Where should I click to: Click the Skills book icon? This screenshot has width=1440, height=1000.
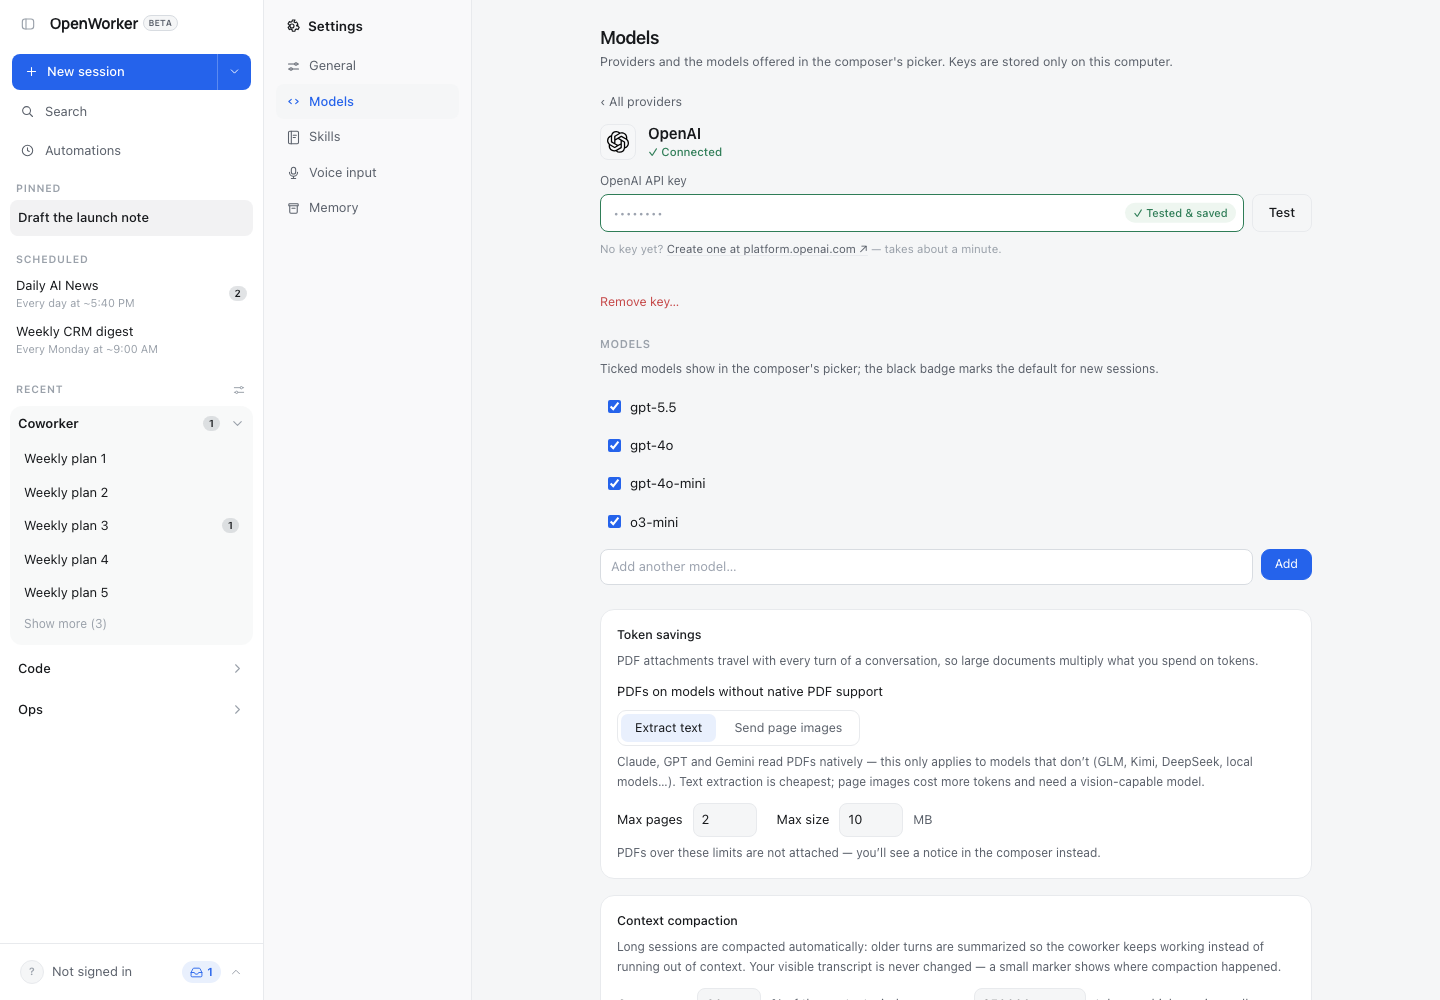tap(293, 137)
